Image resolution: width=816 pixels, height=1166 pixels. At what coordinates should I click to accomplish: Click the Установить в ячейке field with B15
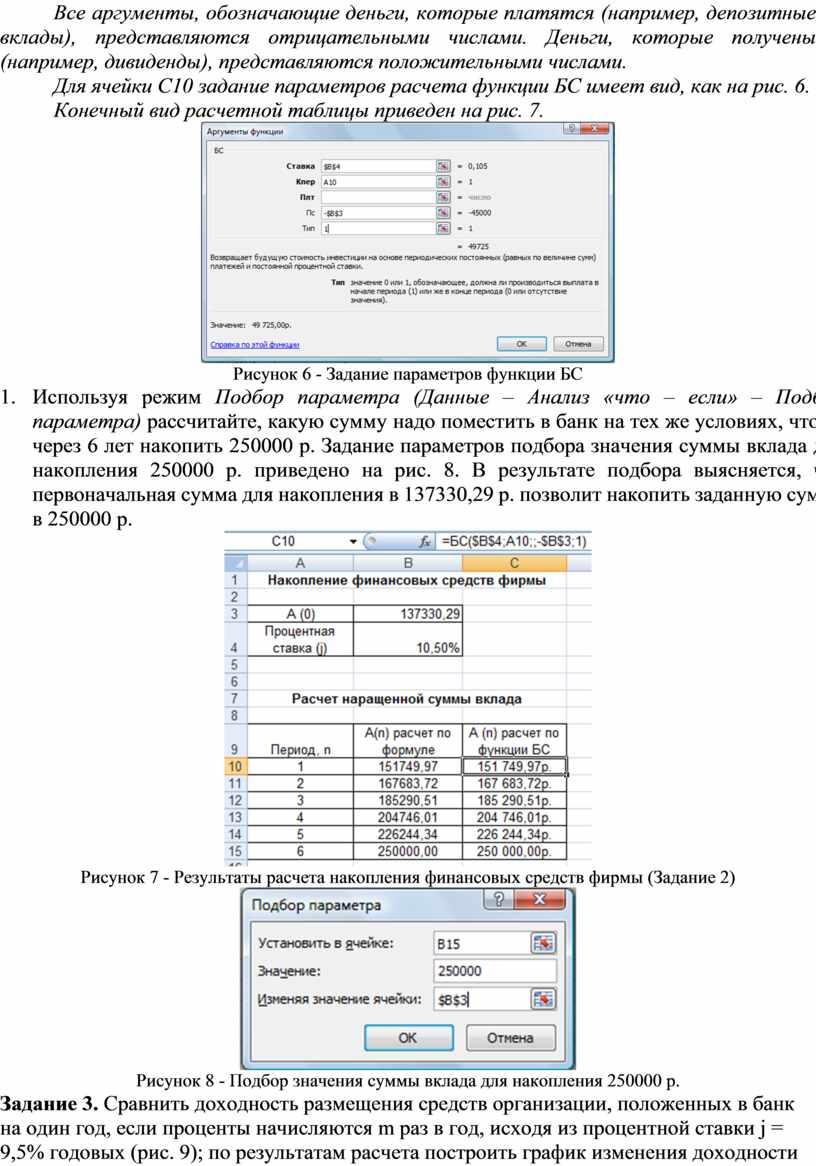[x=482, y=943]
